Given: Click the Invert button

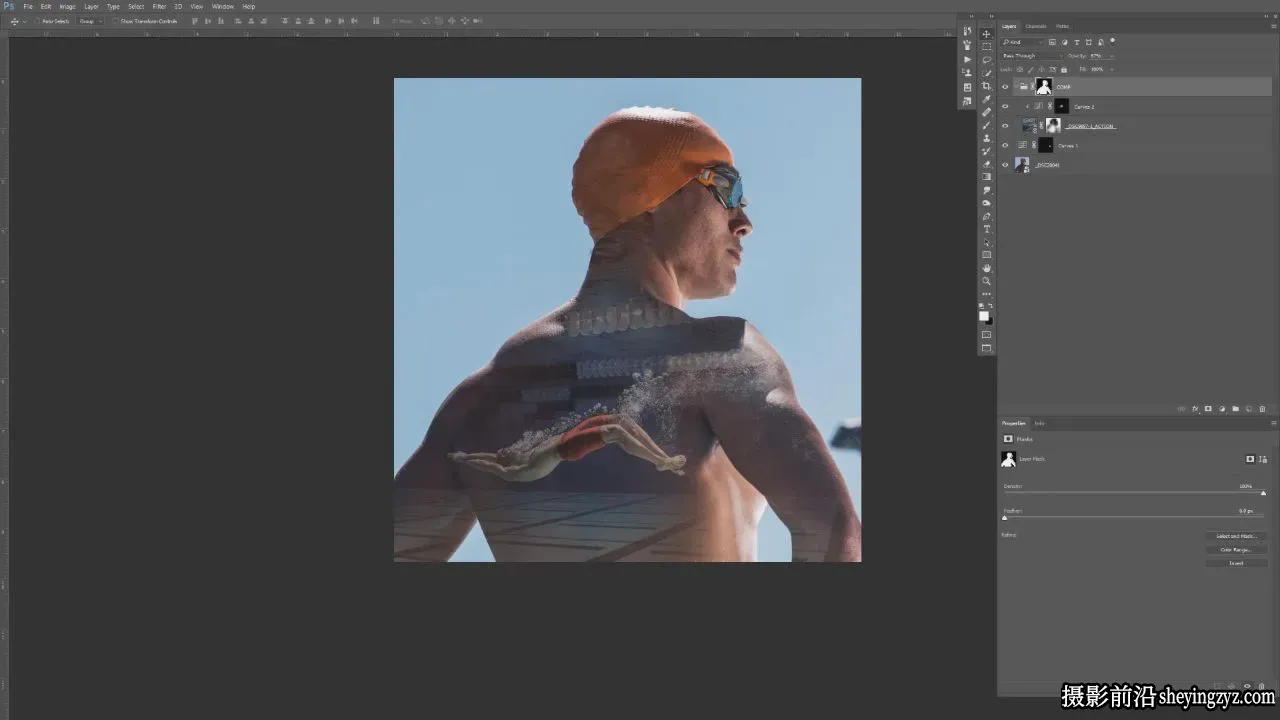Looking at the screenshot, I should (1236, 564).
